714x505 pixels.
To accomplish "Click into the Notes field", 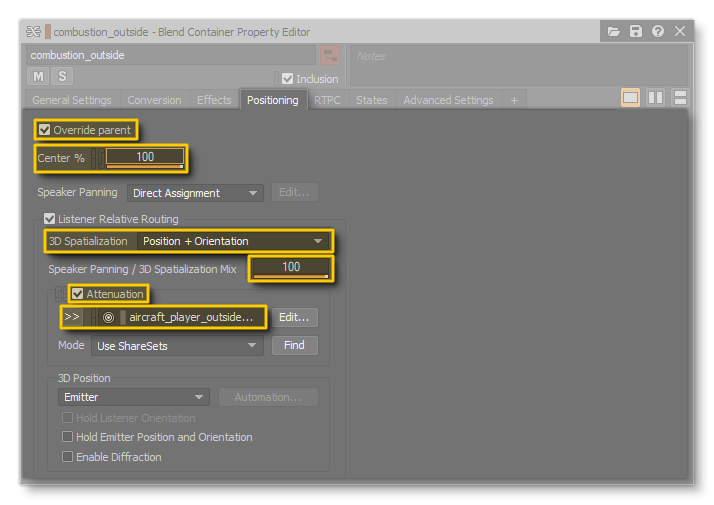I will pos(519,66).
